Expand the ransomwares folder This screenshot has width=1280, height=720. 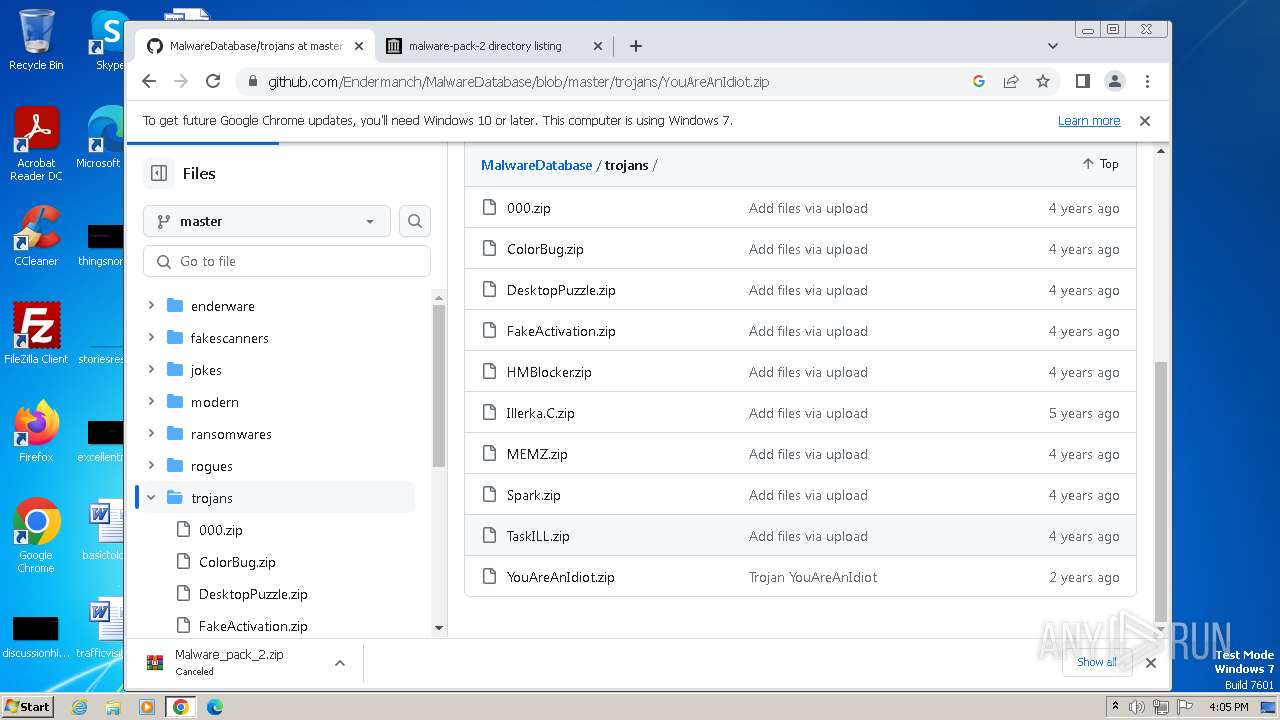coord(151,434)
